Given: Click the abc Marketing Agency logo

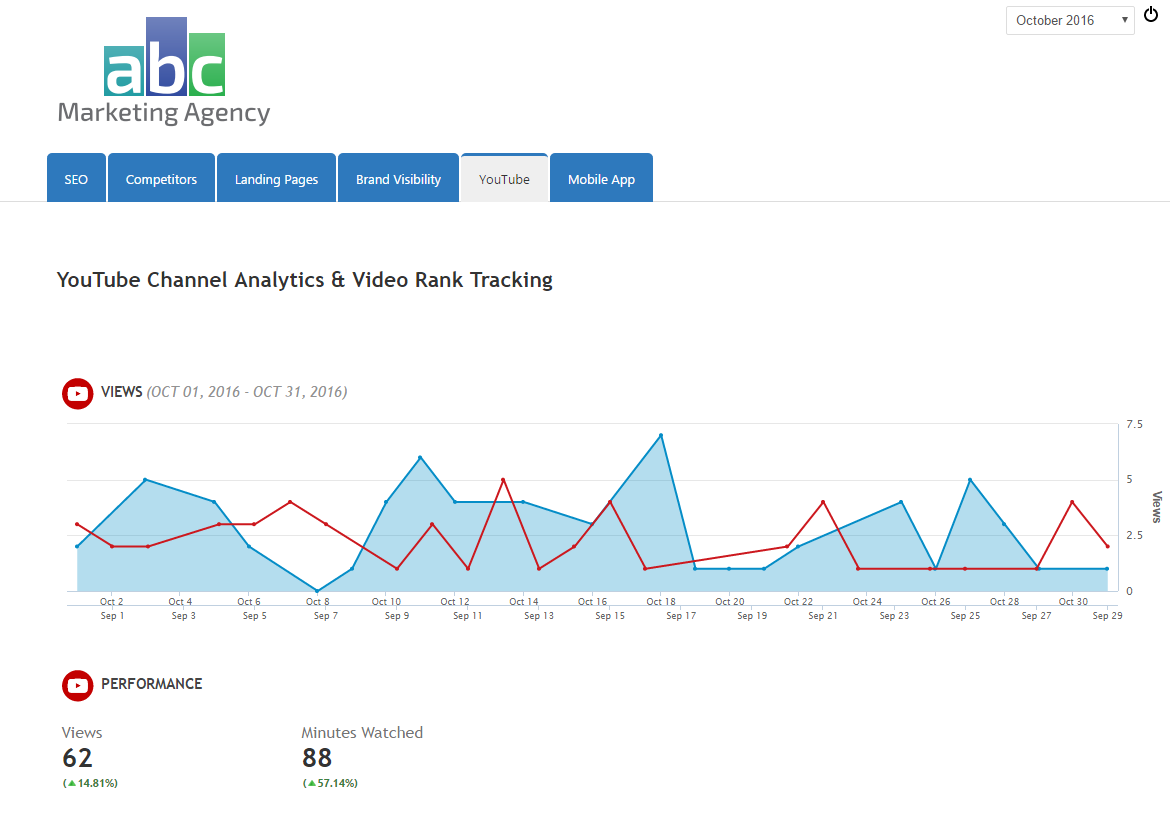Looking at the screenshot, I should coord(164,72).
